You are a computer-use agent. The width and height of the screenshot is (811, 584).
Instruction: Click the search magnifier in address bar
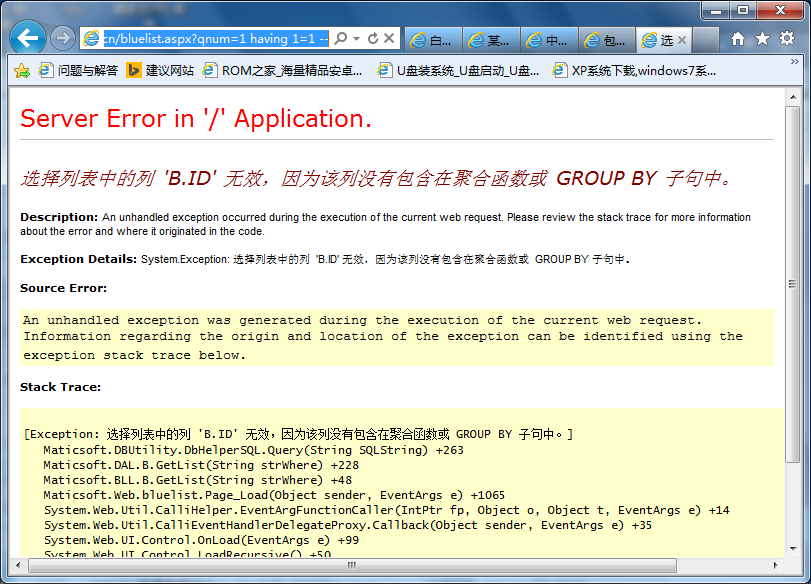(341, 38)
